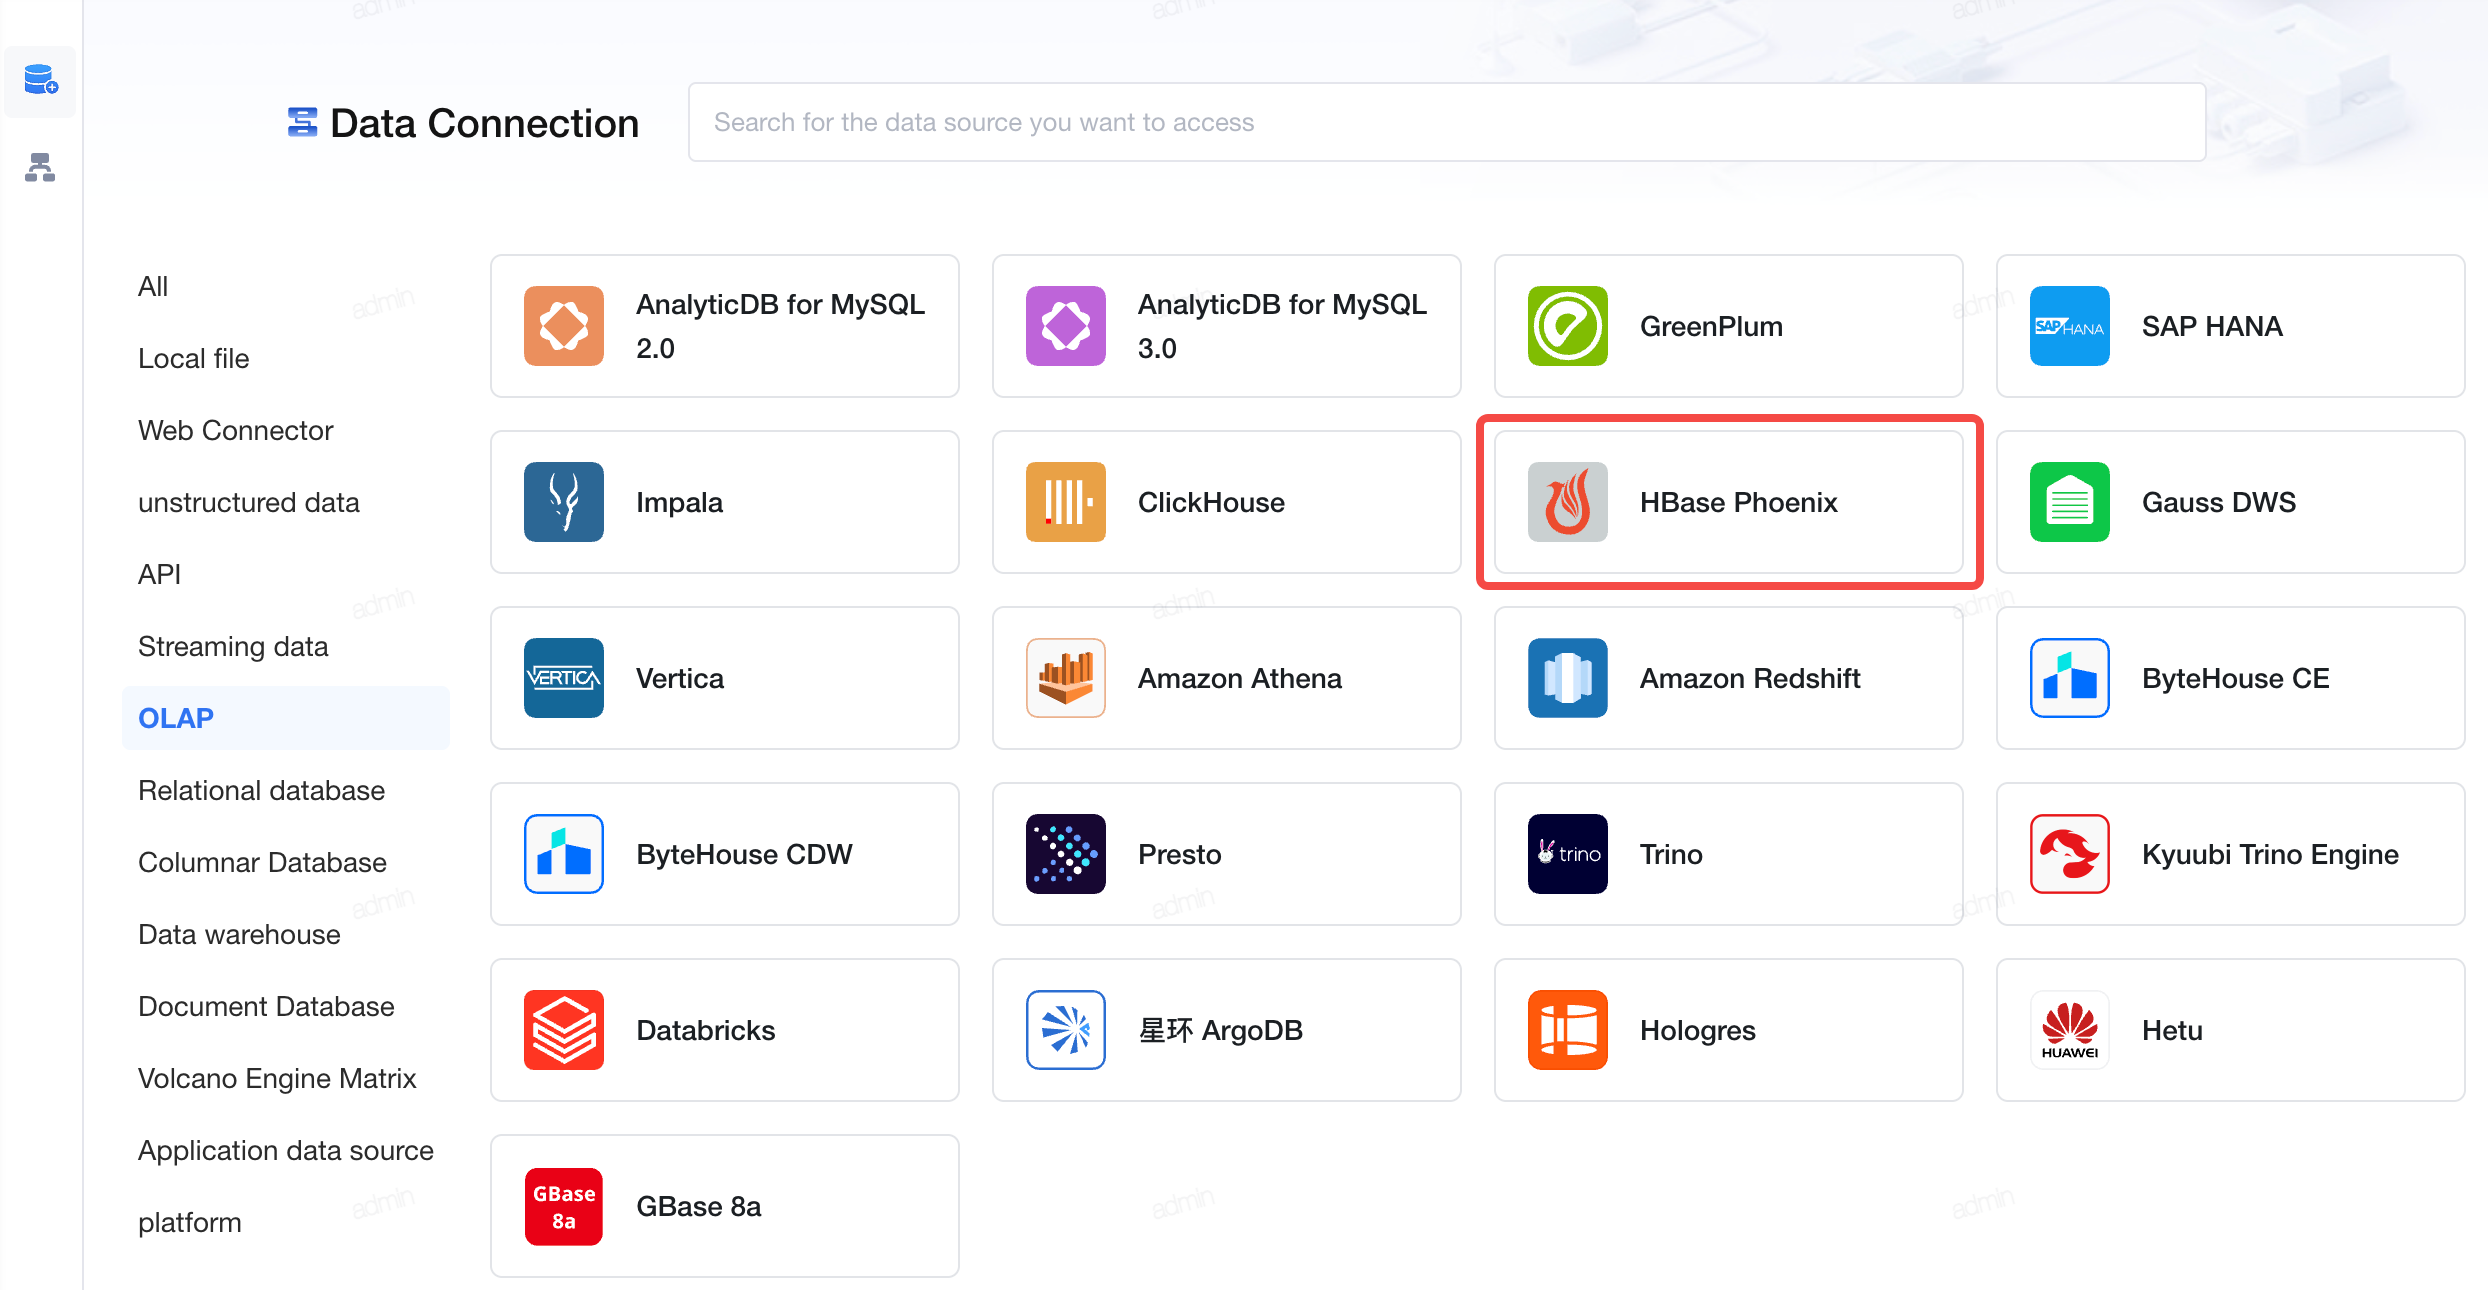Open the SAP HANA connection card
This screenshot has width=2488, height=1290.
[2230, 326]
